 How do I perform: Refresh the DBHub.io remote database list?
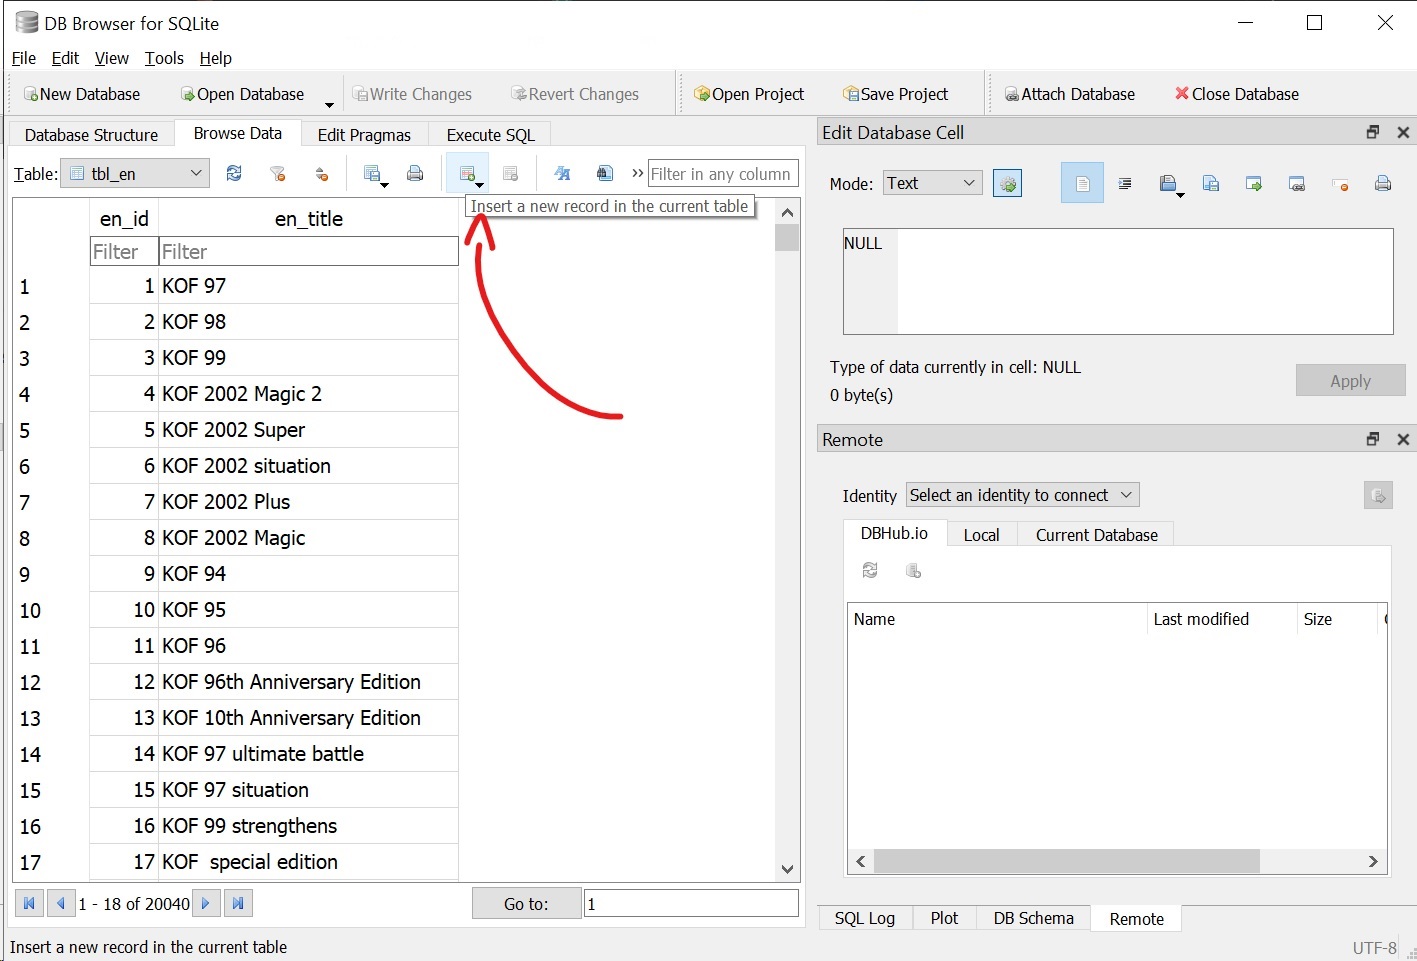click(869, 570)
